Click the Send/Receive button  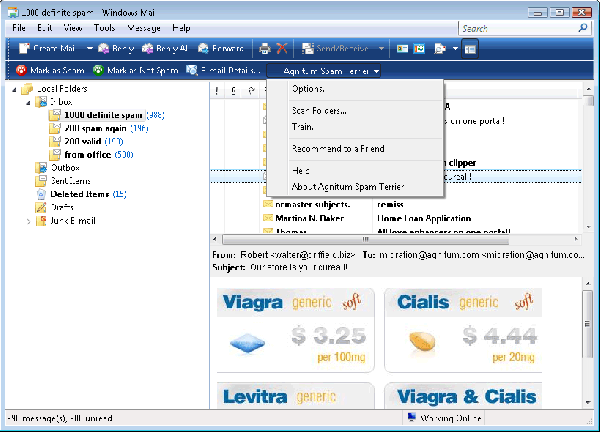point(335,49)
